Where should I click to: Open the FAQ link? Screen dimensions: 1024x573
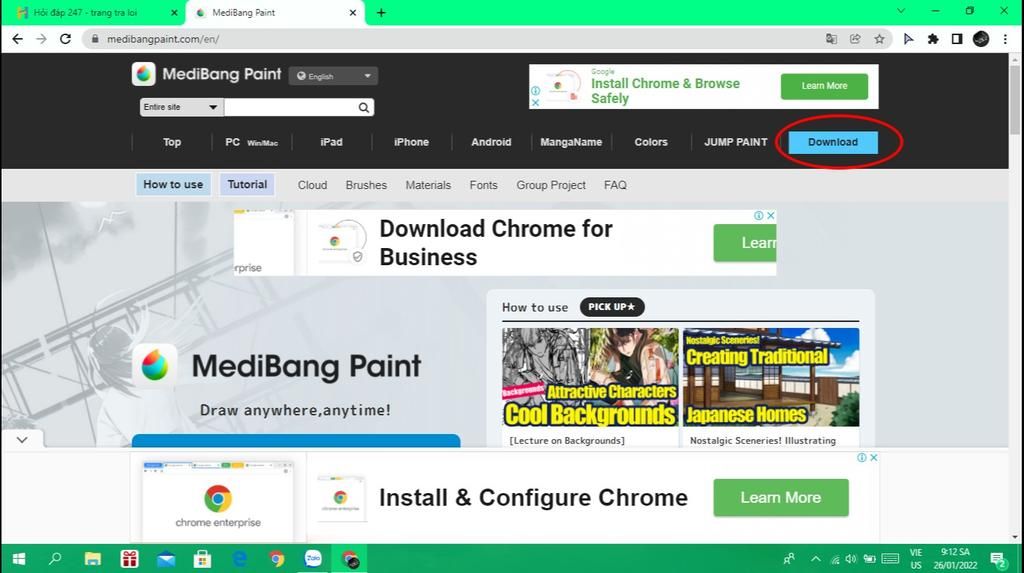click(615, 185)
